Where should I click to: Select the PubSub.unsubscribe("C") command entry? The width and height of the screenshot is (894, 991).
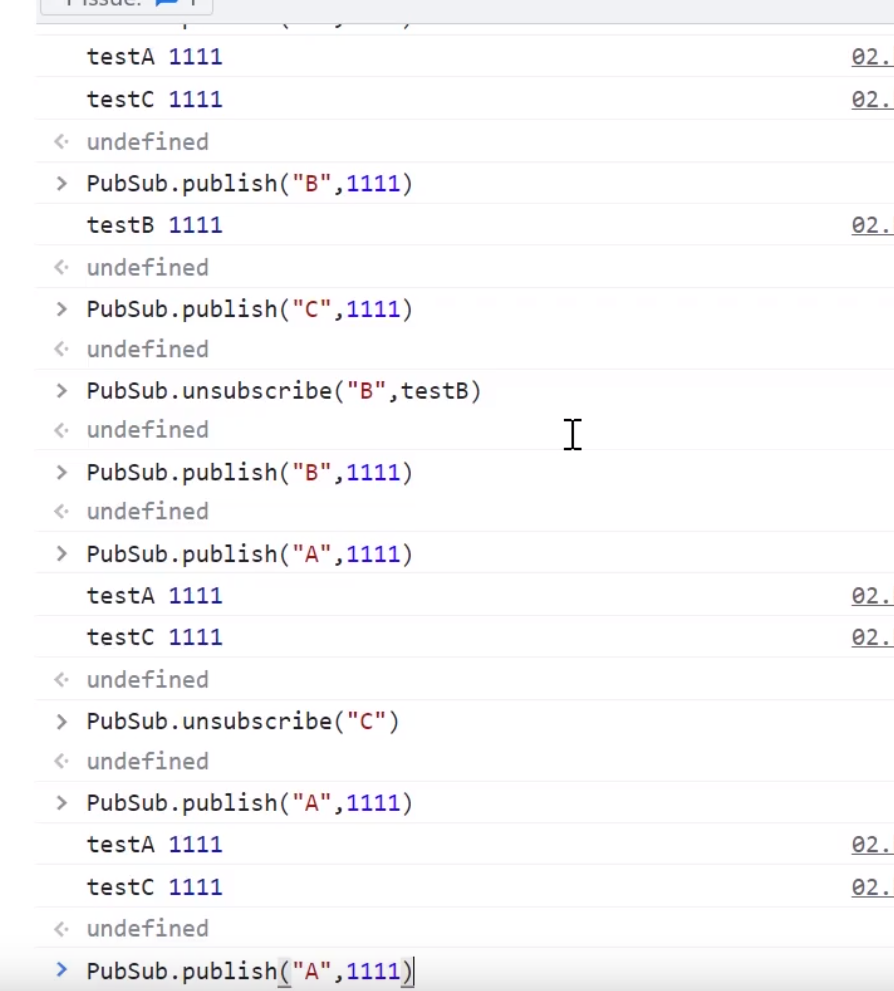(243, 721)
